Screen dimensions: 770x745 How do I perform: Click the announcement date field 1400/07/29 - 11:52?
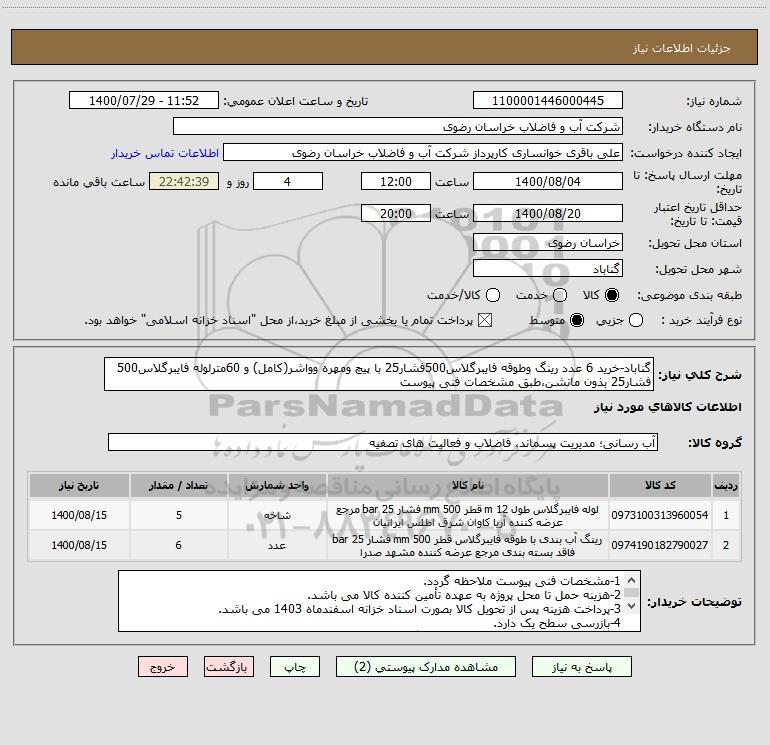coord(144,101)
